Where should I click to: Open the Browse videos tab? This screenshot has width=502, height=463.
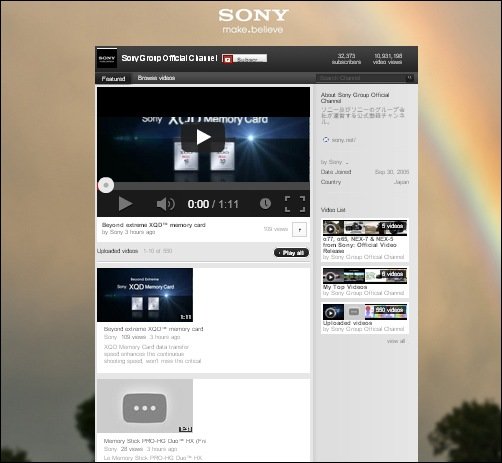pos(156,78)
